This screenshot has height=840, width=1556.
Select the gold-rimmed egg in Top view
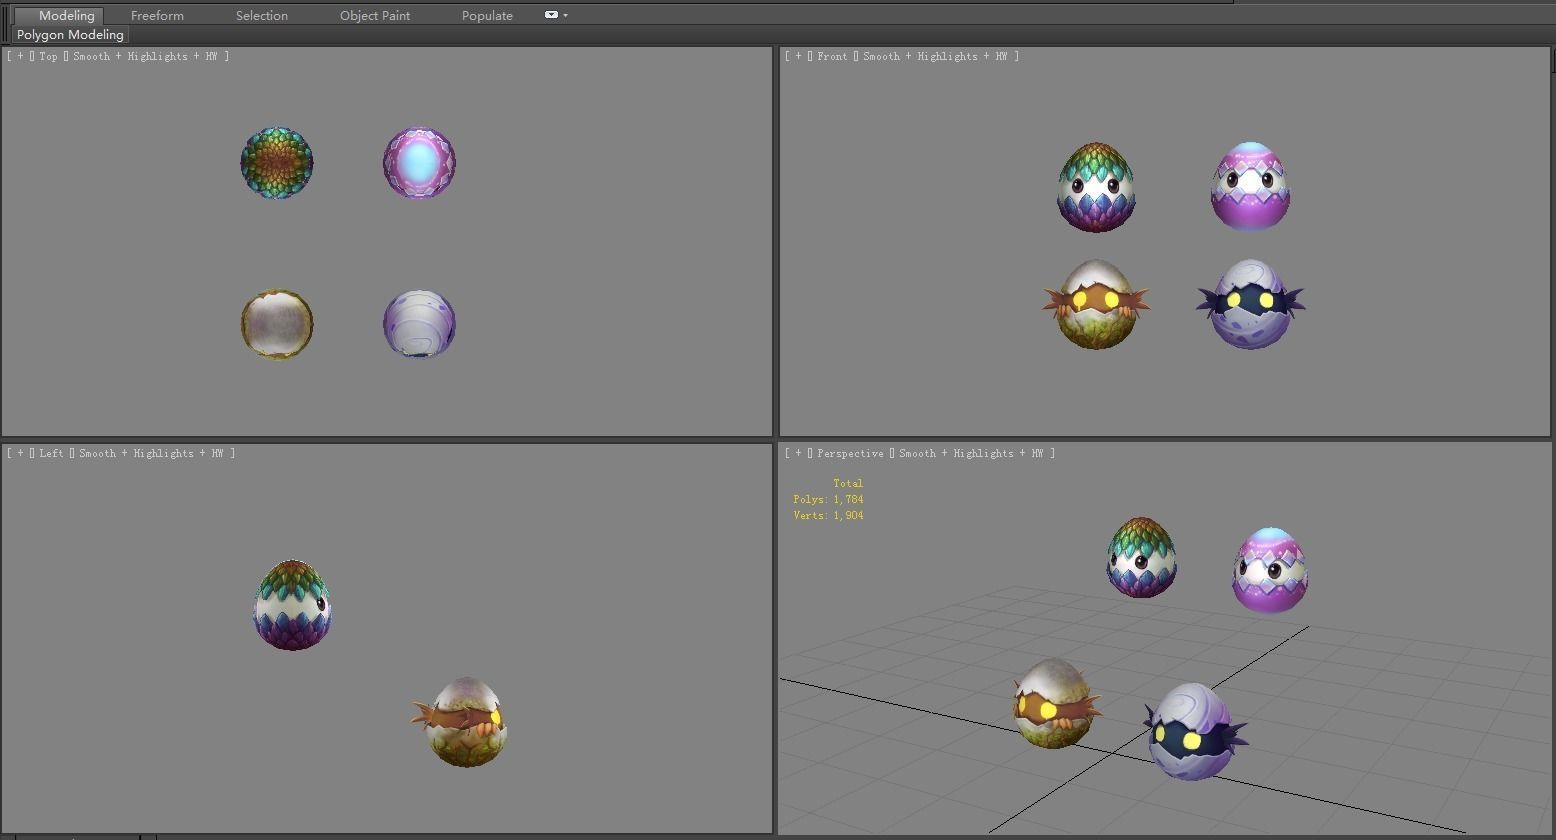(x=277, y=324)
